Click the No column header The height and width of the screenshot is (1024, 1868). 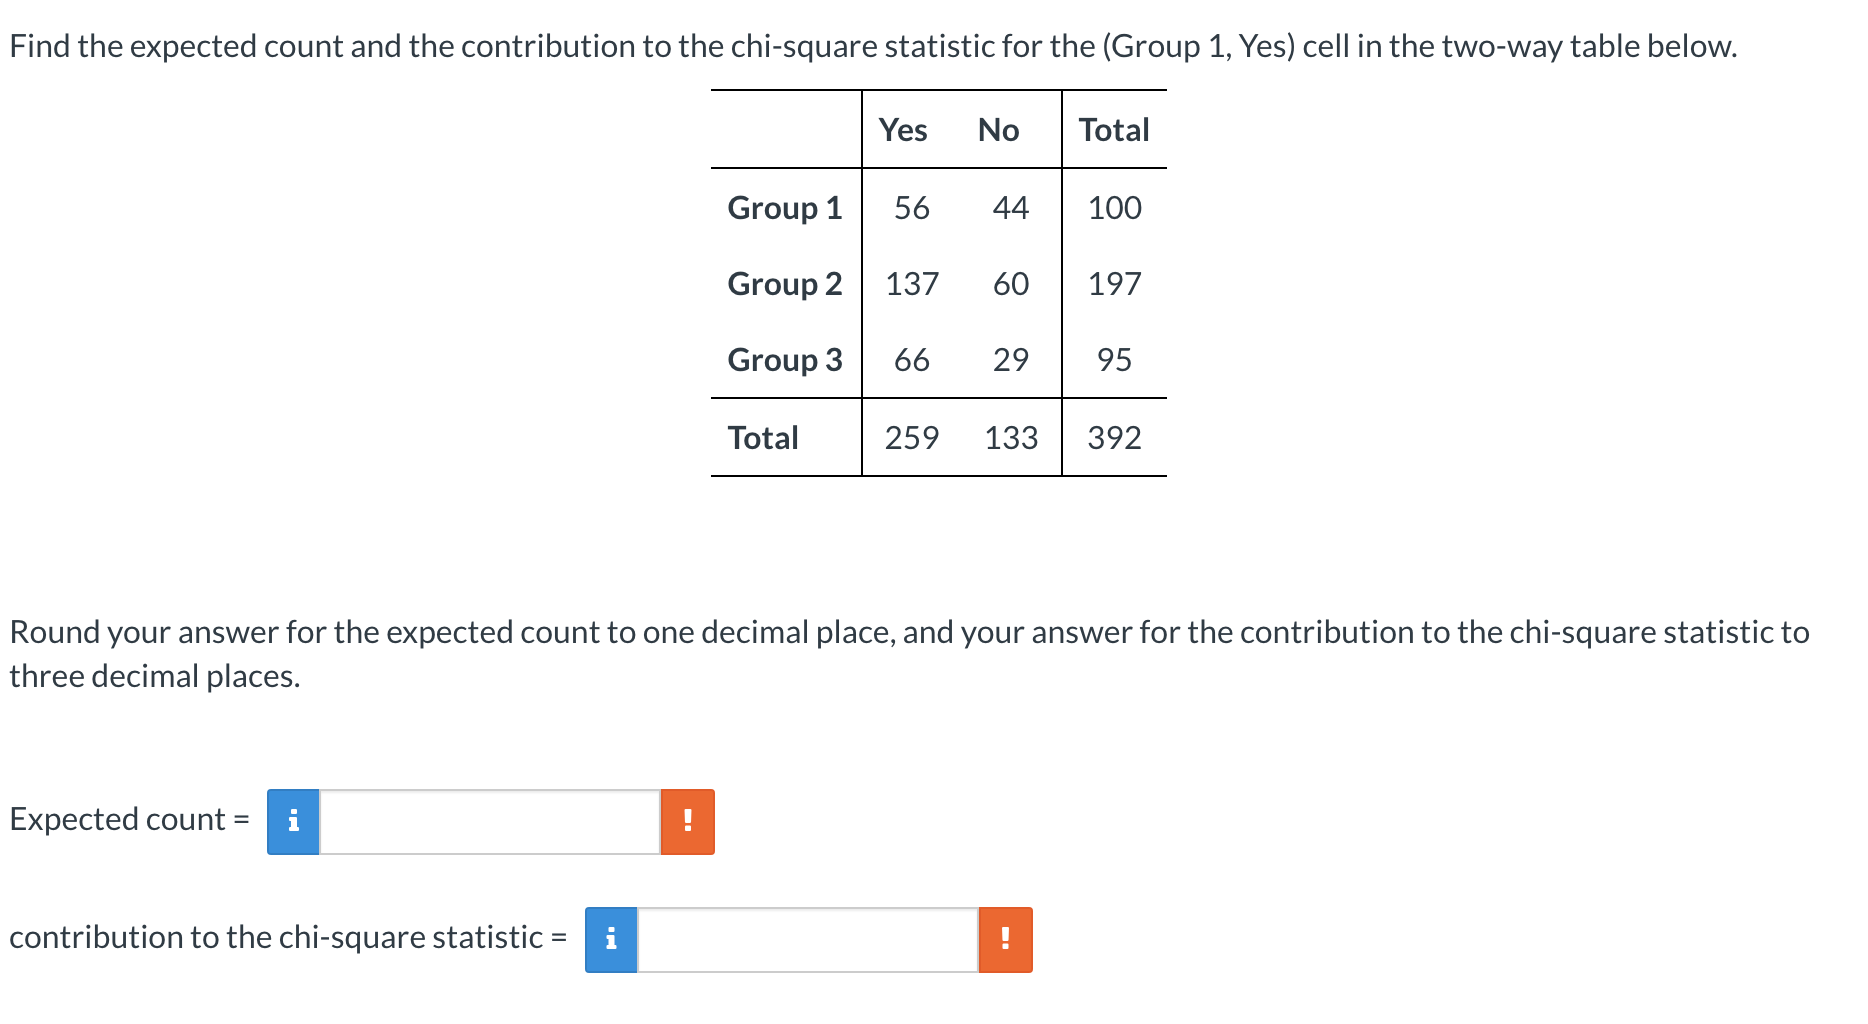(999, 130)
